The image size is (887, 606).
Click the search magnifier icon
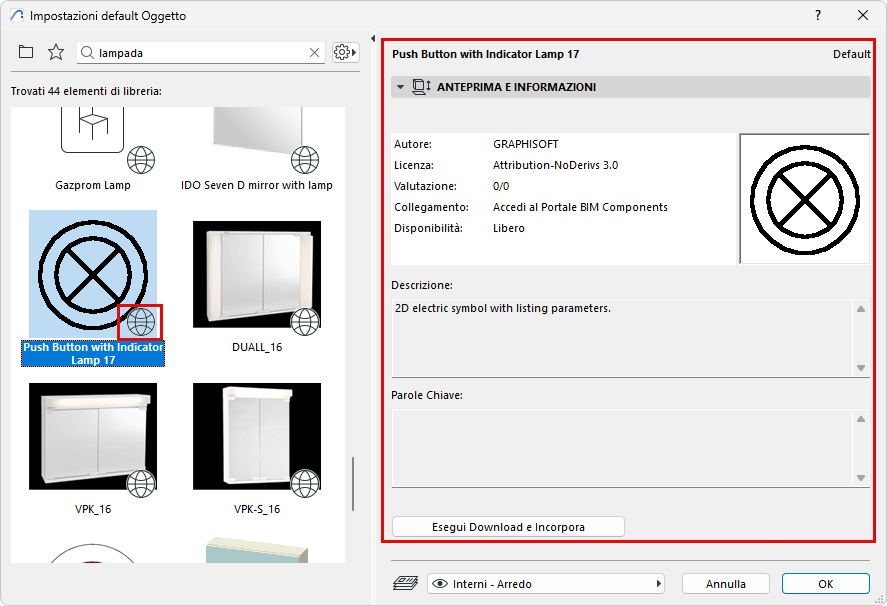click(x=87, y=53)
